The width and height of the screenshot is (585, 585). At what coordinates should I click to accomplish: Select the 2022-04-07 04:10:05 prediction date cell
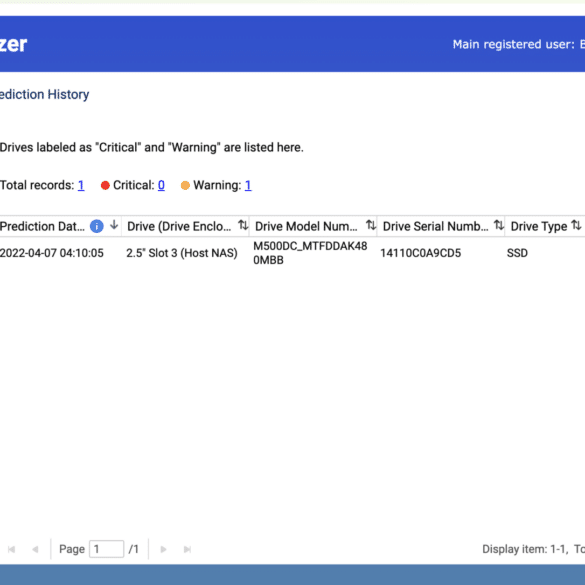click(x=52, y=253)
